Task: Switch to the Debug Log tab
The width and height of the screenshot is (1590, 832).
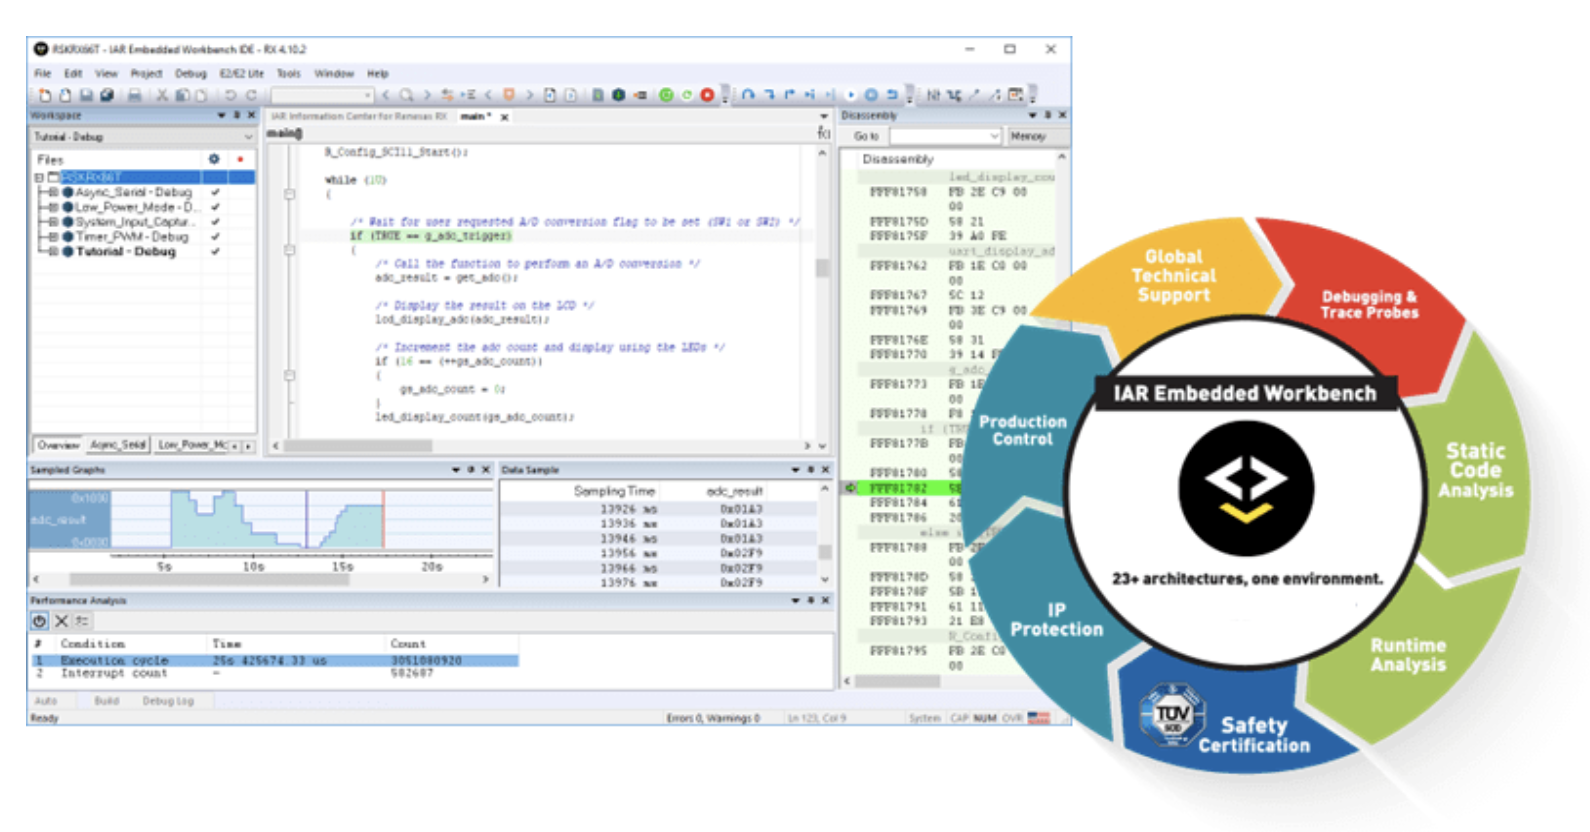Action: tap(168, 701)
